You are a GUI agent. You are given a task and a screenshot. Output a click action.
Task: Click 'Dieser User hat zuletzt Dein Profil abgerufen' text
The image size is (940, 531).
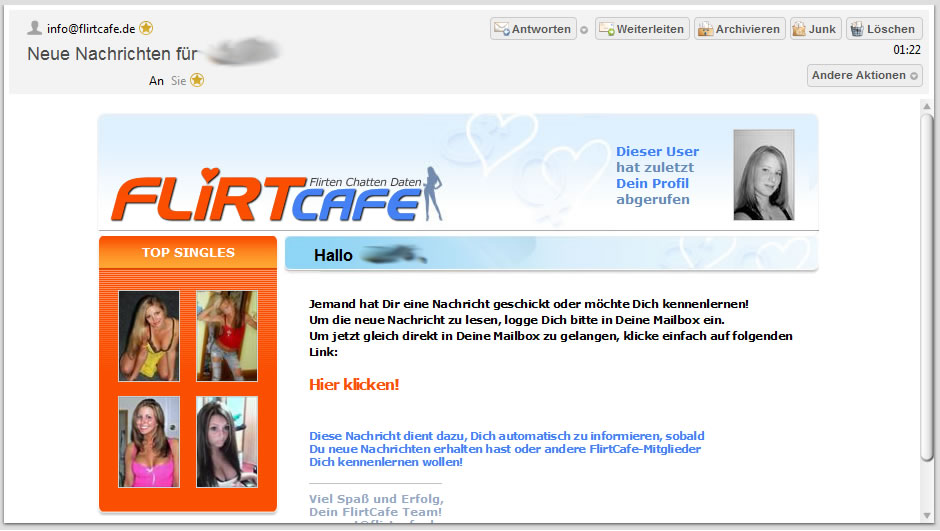click(657, 176)
